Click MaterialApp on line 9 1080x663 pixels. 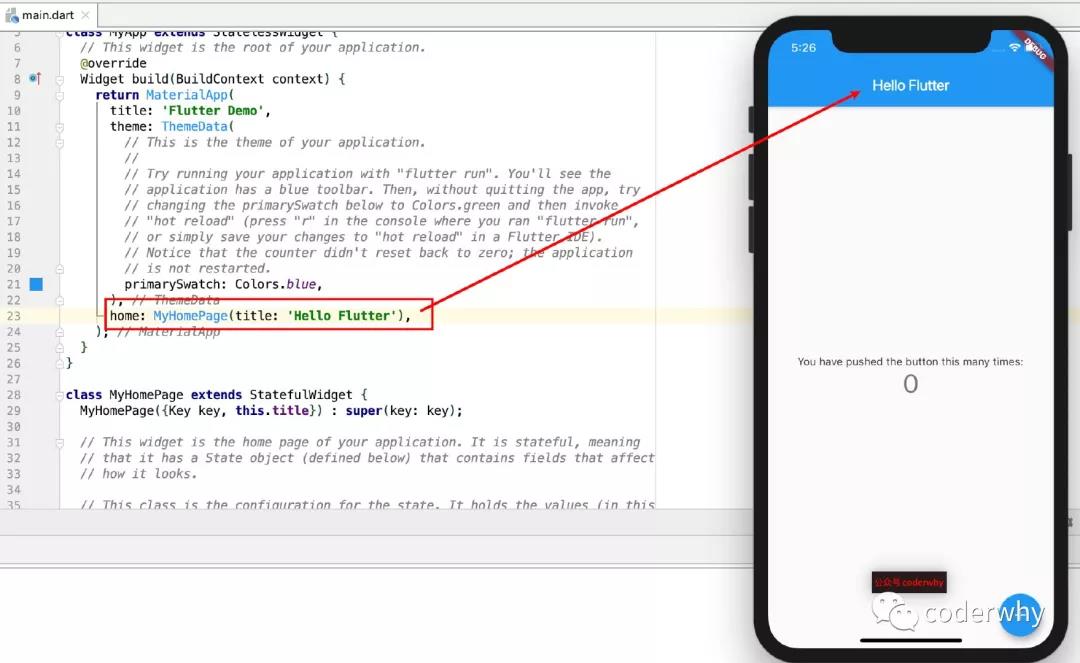coord(187,95)
